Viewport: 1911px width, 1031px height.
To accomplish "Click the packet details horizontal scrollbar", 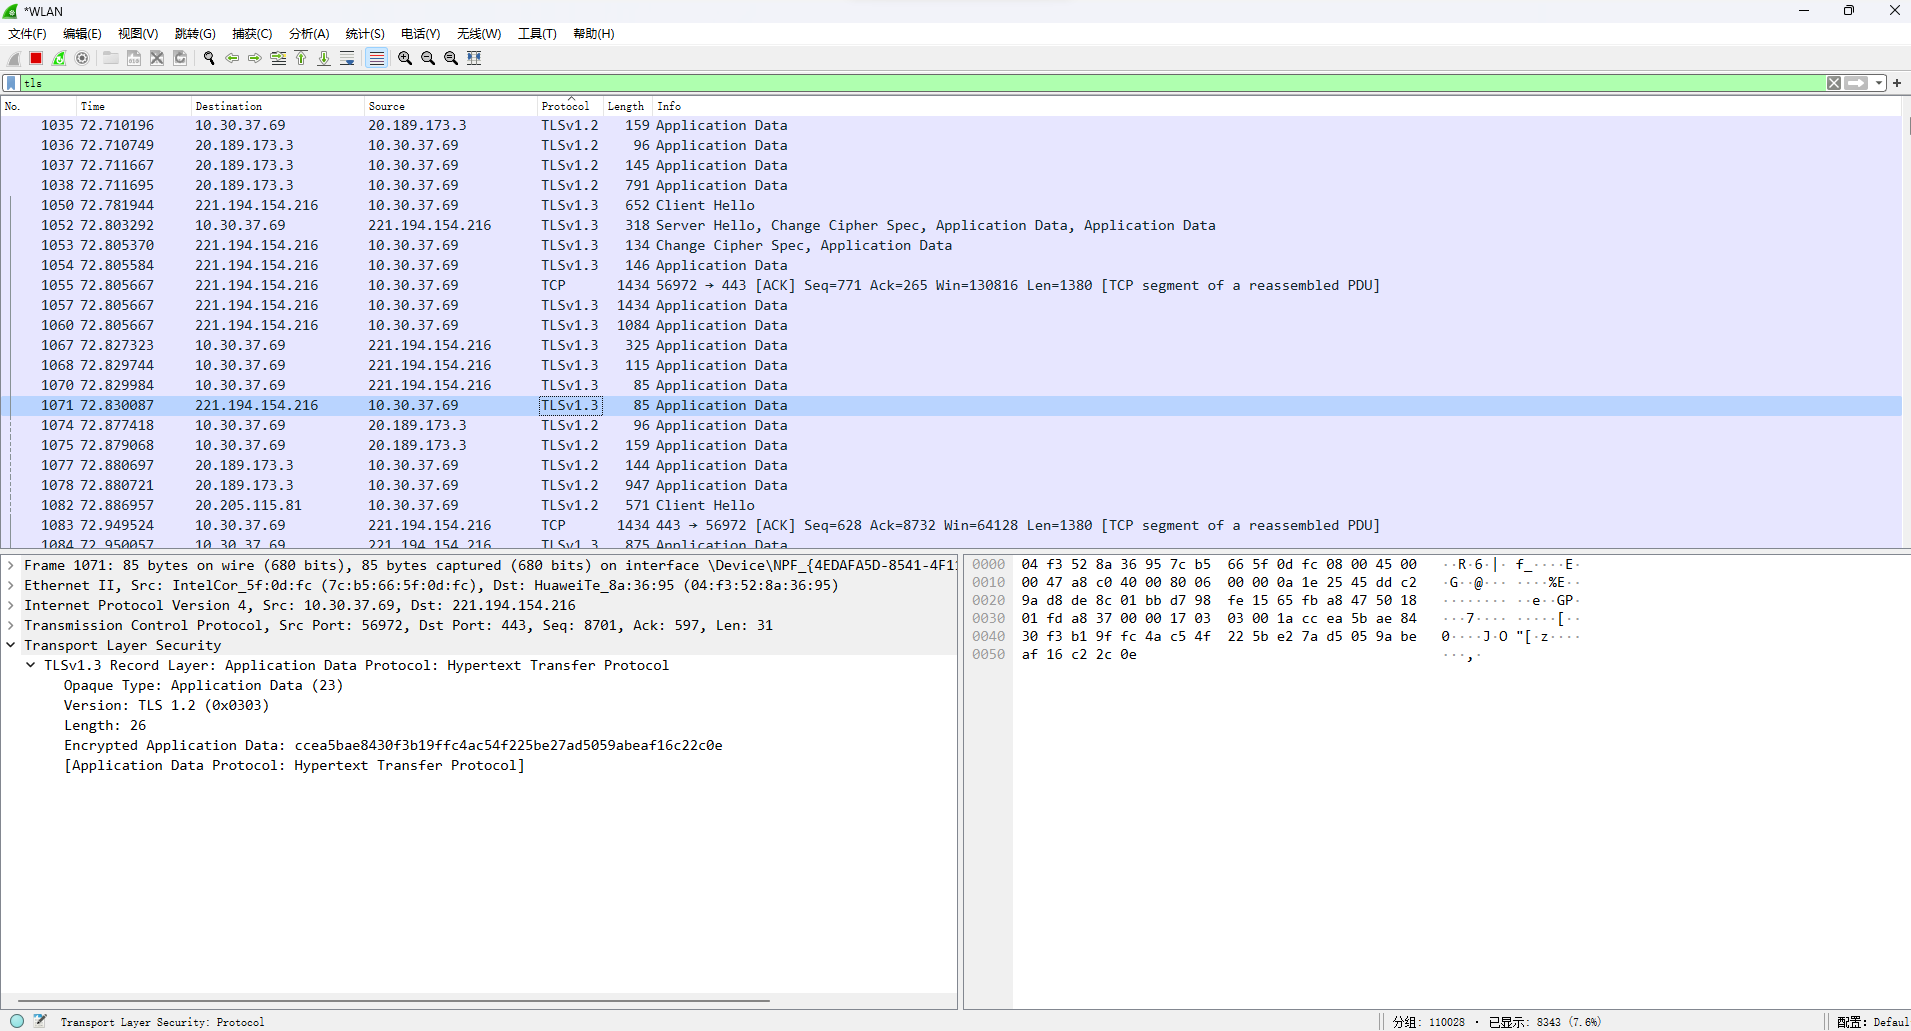I will pyautogui.click(x=394, y=1000).
